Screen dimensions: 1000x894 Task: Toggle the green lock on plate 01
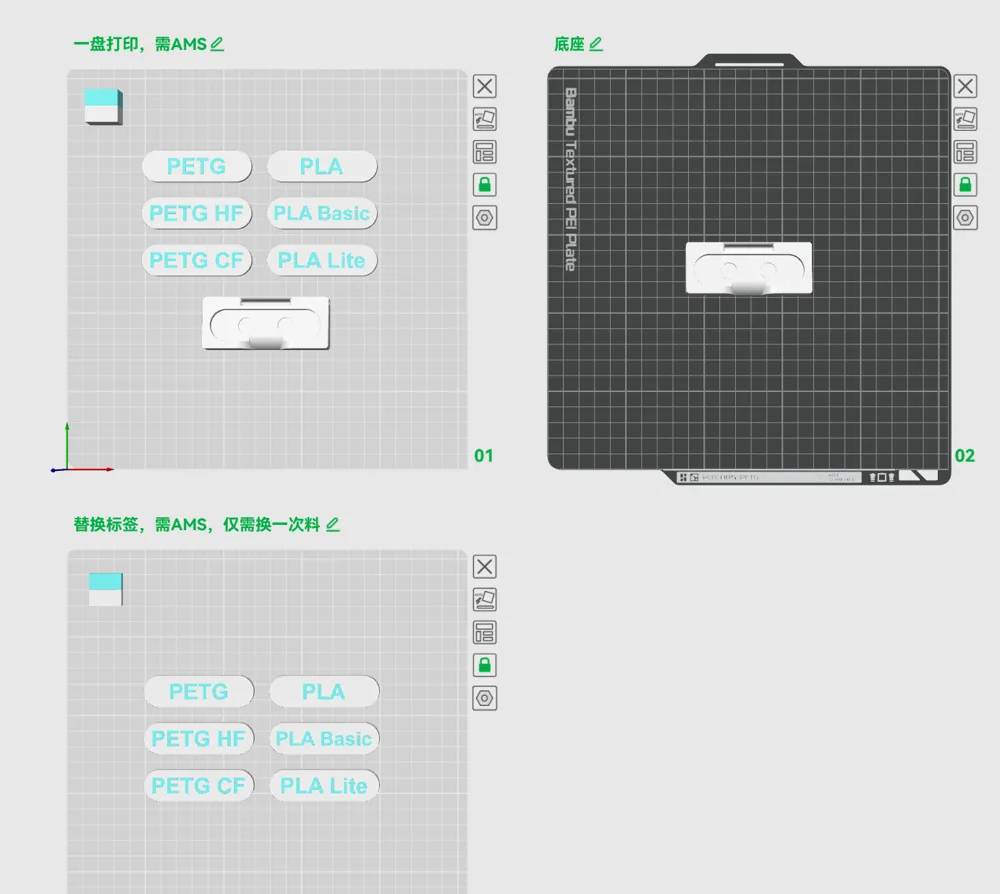coord(485,185)
